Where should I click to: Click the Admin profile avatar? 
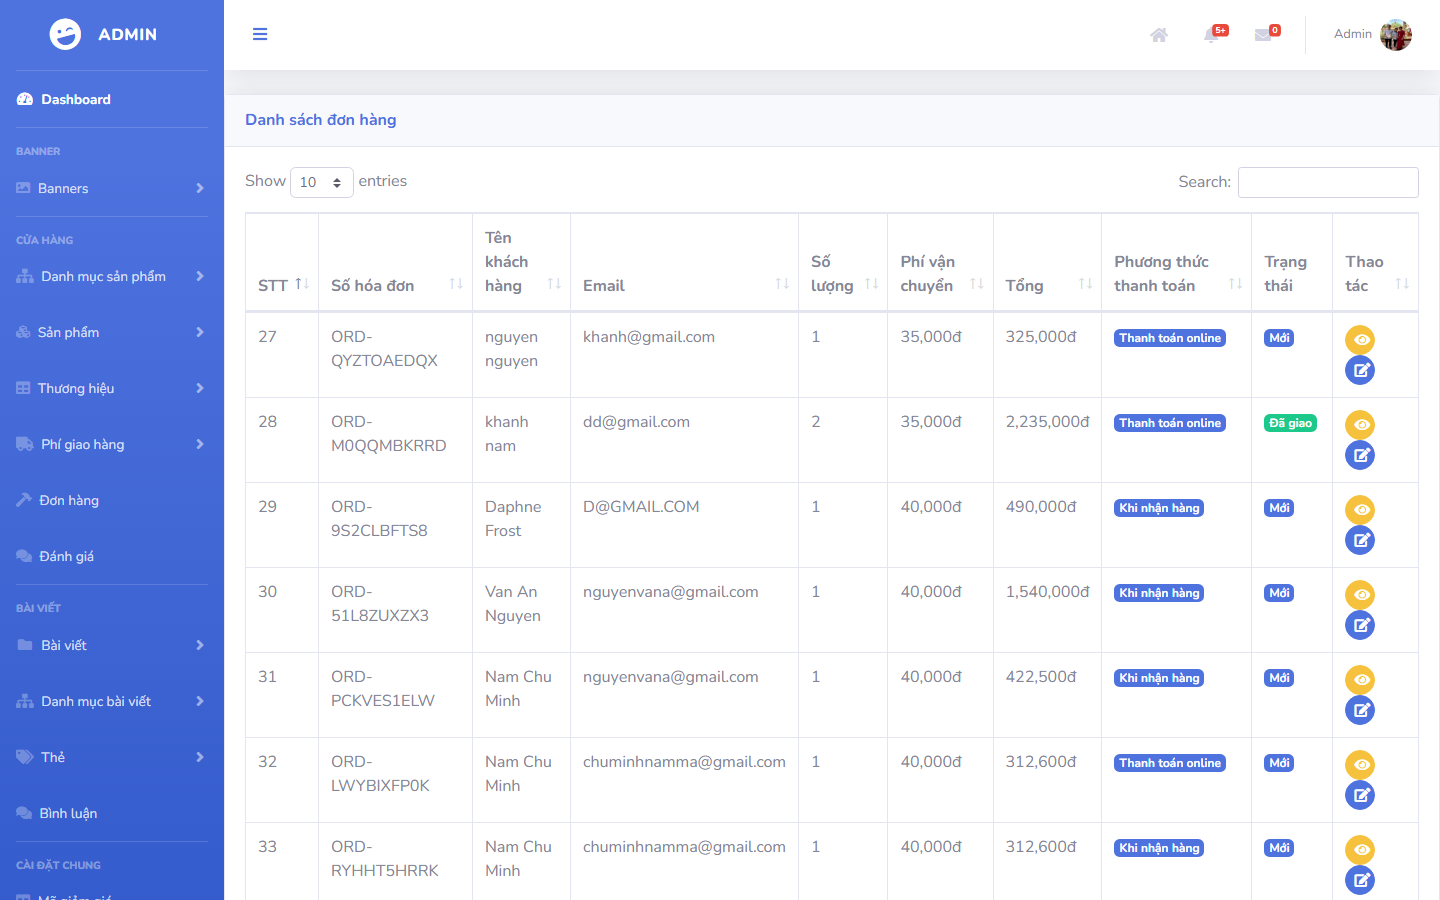[1396, 35]
